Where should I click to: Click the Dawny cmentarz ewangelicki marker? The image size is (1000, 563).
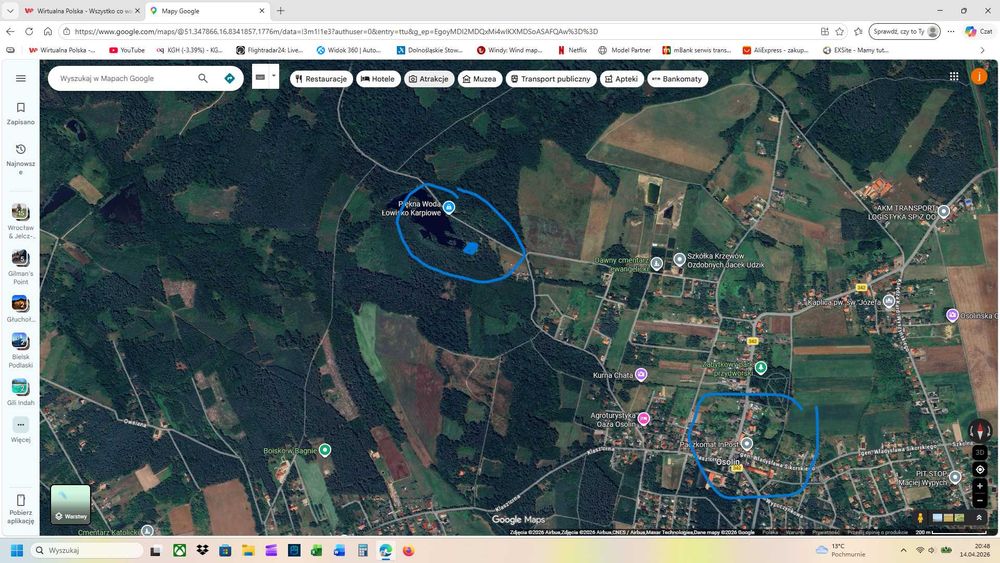coord(656,263)
